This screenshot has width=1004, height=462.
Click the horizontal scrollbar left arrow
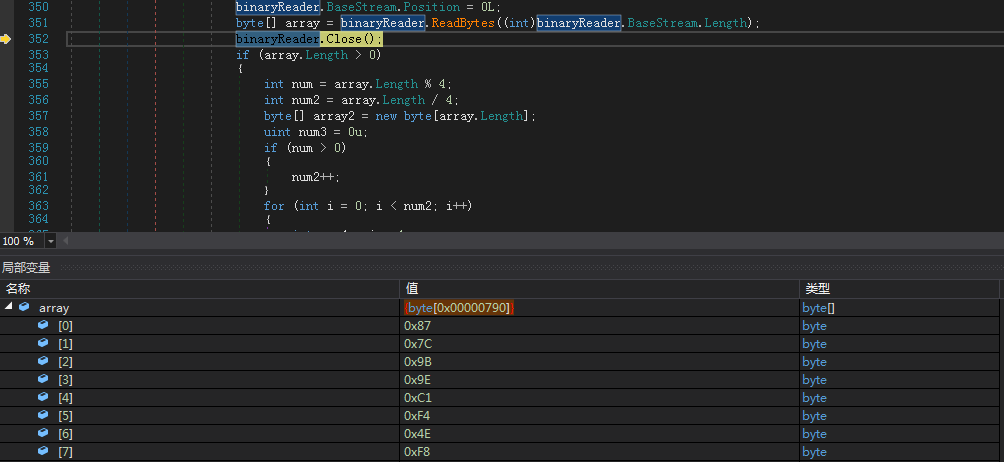[x=65, y=241]
